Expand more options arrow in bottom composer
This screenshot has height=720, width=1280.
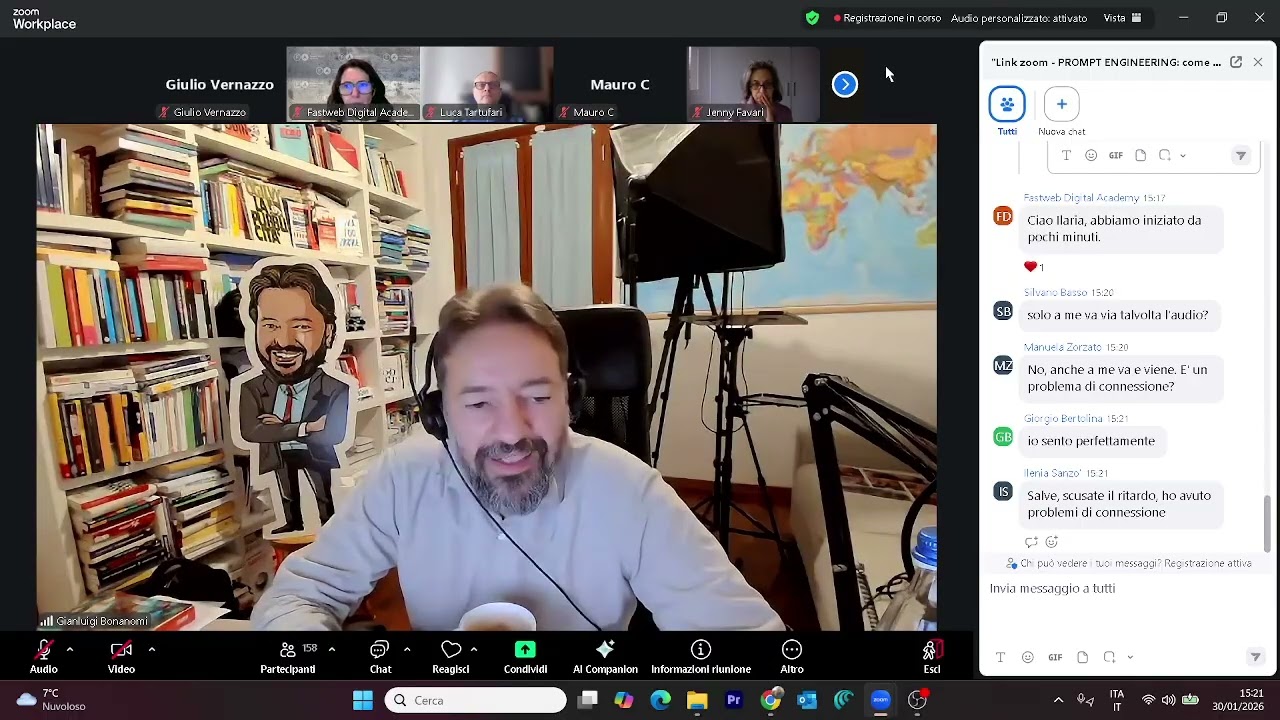(1130, 657)
